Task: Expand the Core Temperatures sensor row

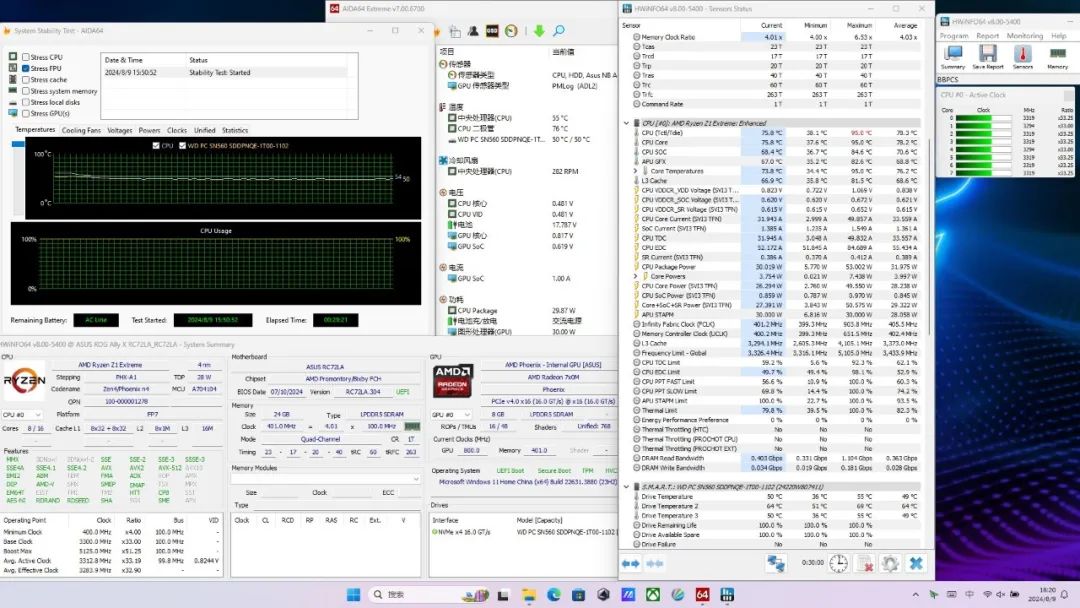Action: click(x=636, y=171)
